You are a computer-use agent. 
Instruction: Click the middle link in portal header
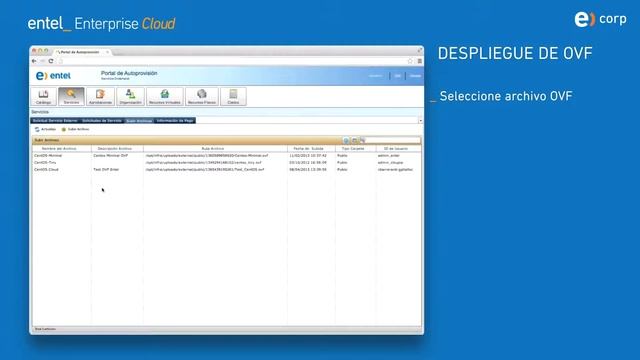[398, 76]
